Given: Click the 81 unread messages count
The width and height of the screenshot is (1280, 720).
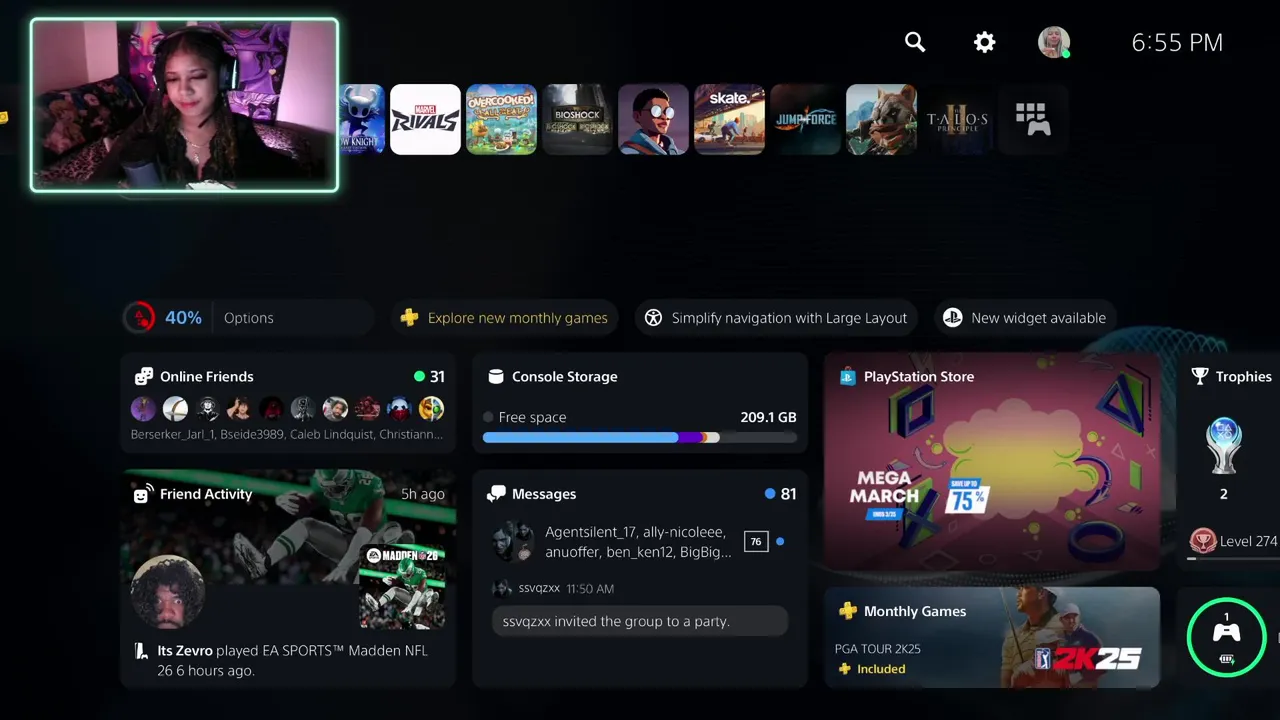Looking at the screenshot, I should (x=788, y=494).
